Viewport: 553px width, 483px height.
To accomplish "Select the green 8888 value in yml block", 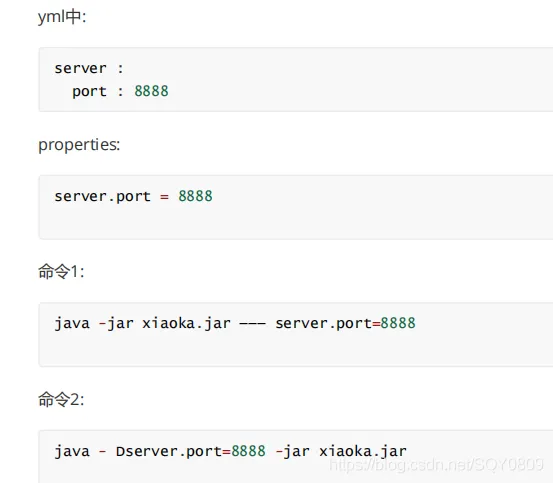I will (x=151, y=91).
